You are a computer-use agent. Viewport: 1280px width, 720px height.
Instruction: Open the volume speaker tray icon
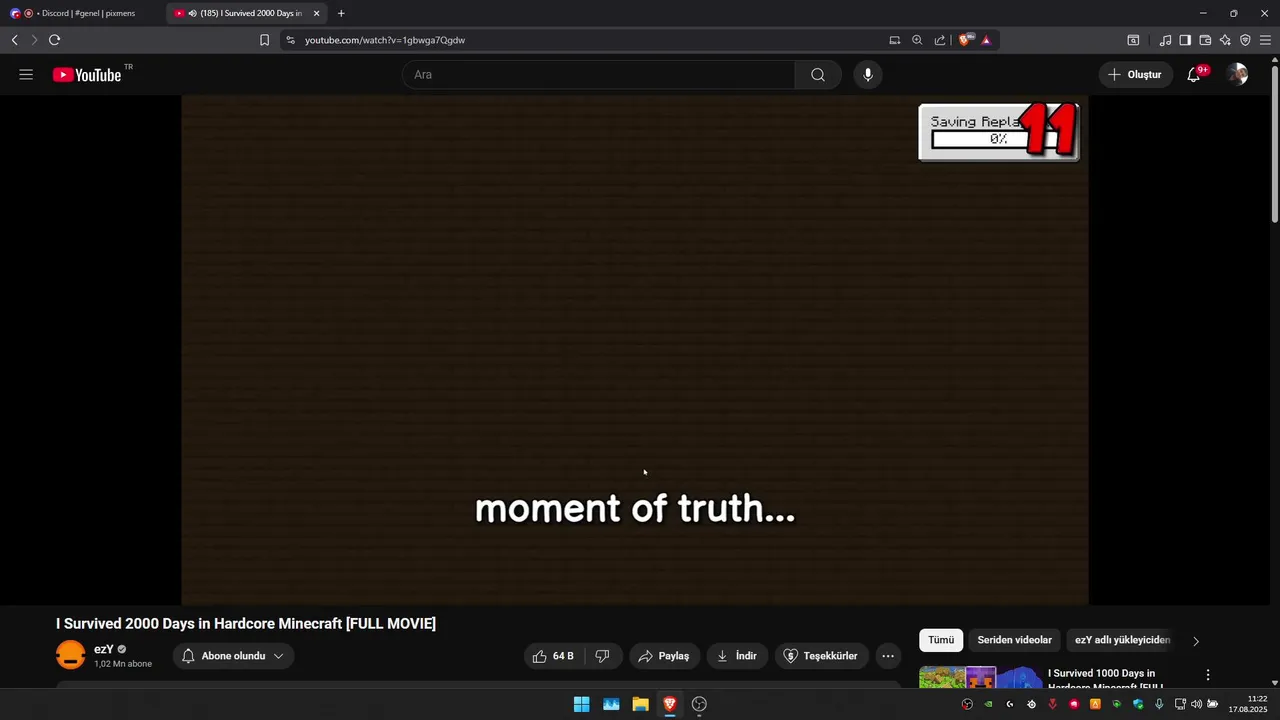point(1196,704)
